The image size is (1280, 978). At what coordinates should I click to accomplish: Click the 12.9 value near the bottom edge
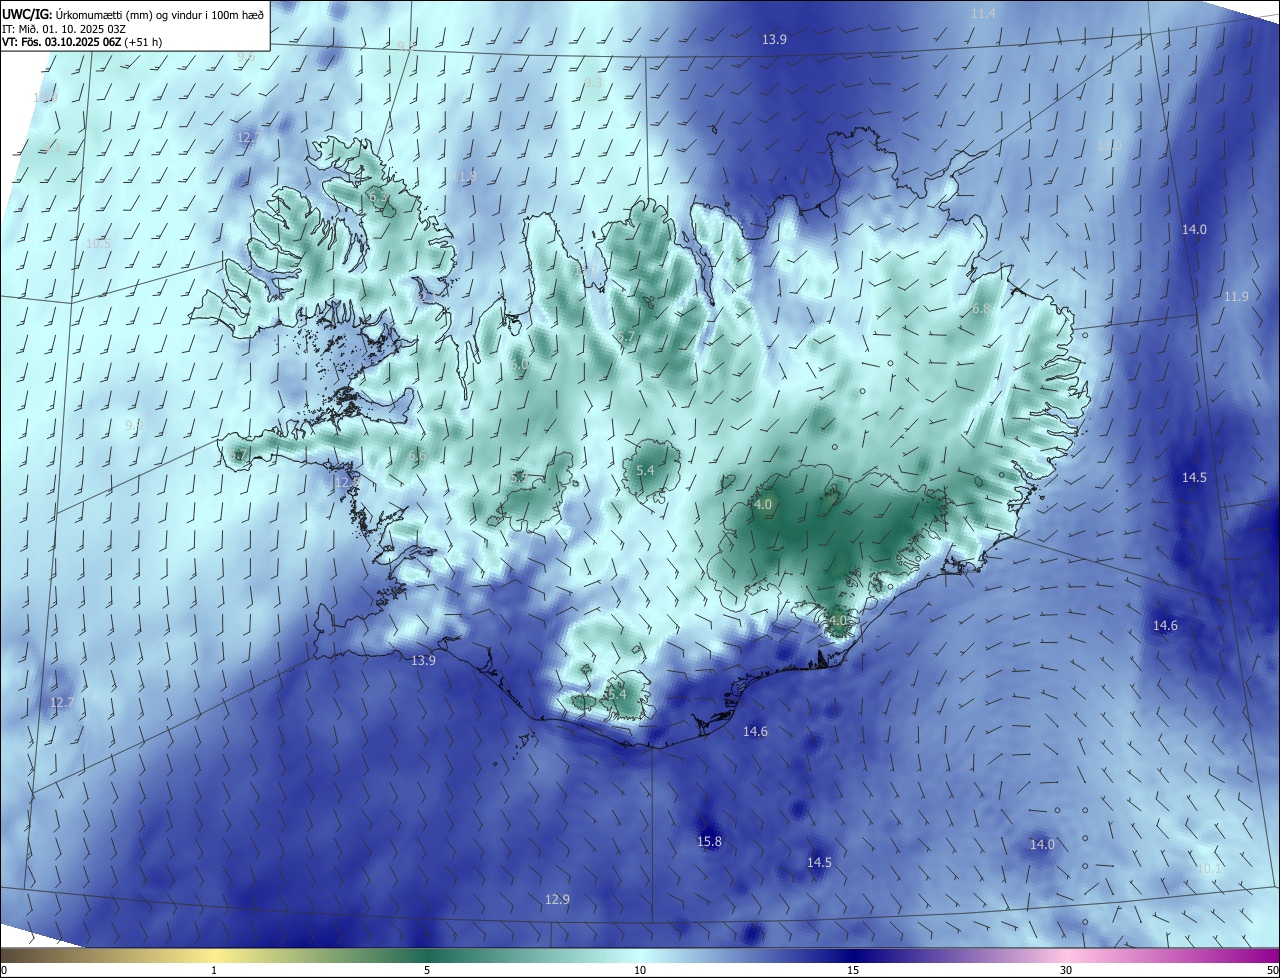(557, 900)
